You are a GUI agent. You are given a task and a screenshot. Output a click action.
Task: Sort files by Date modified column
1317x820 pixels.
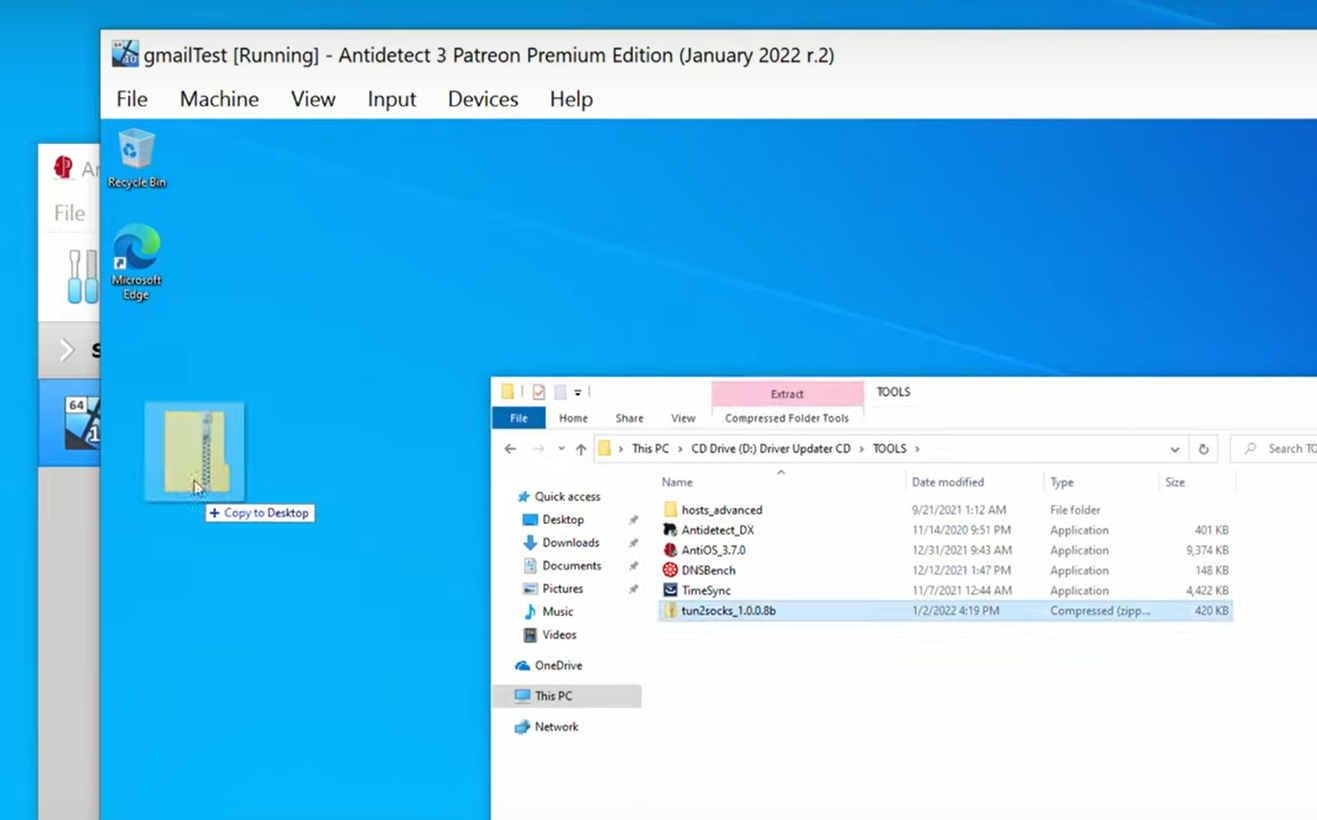point(947,482)
